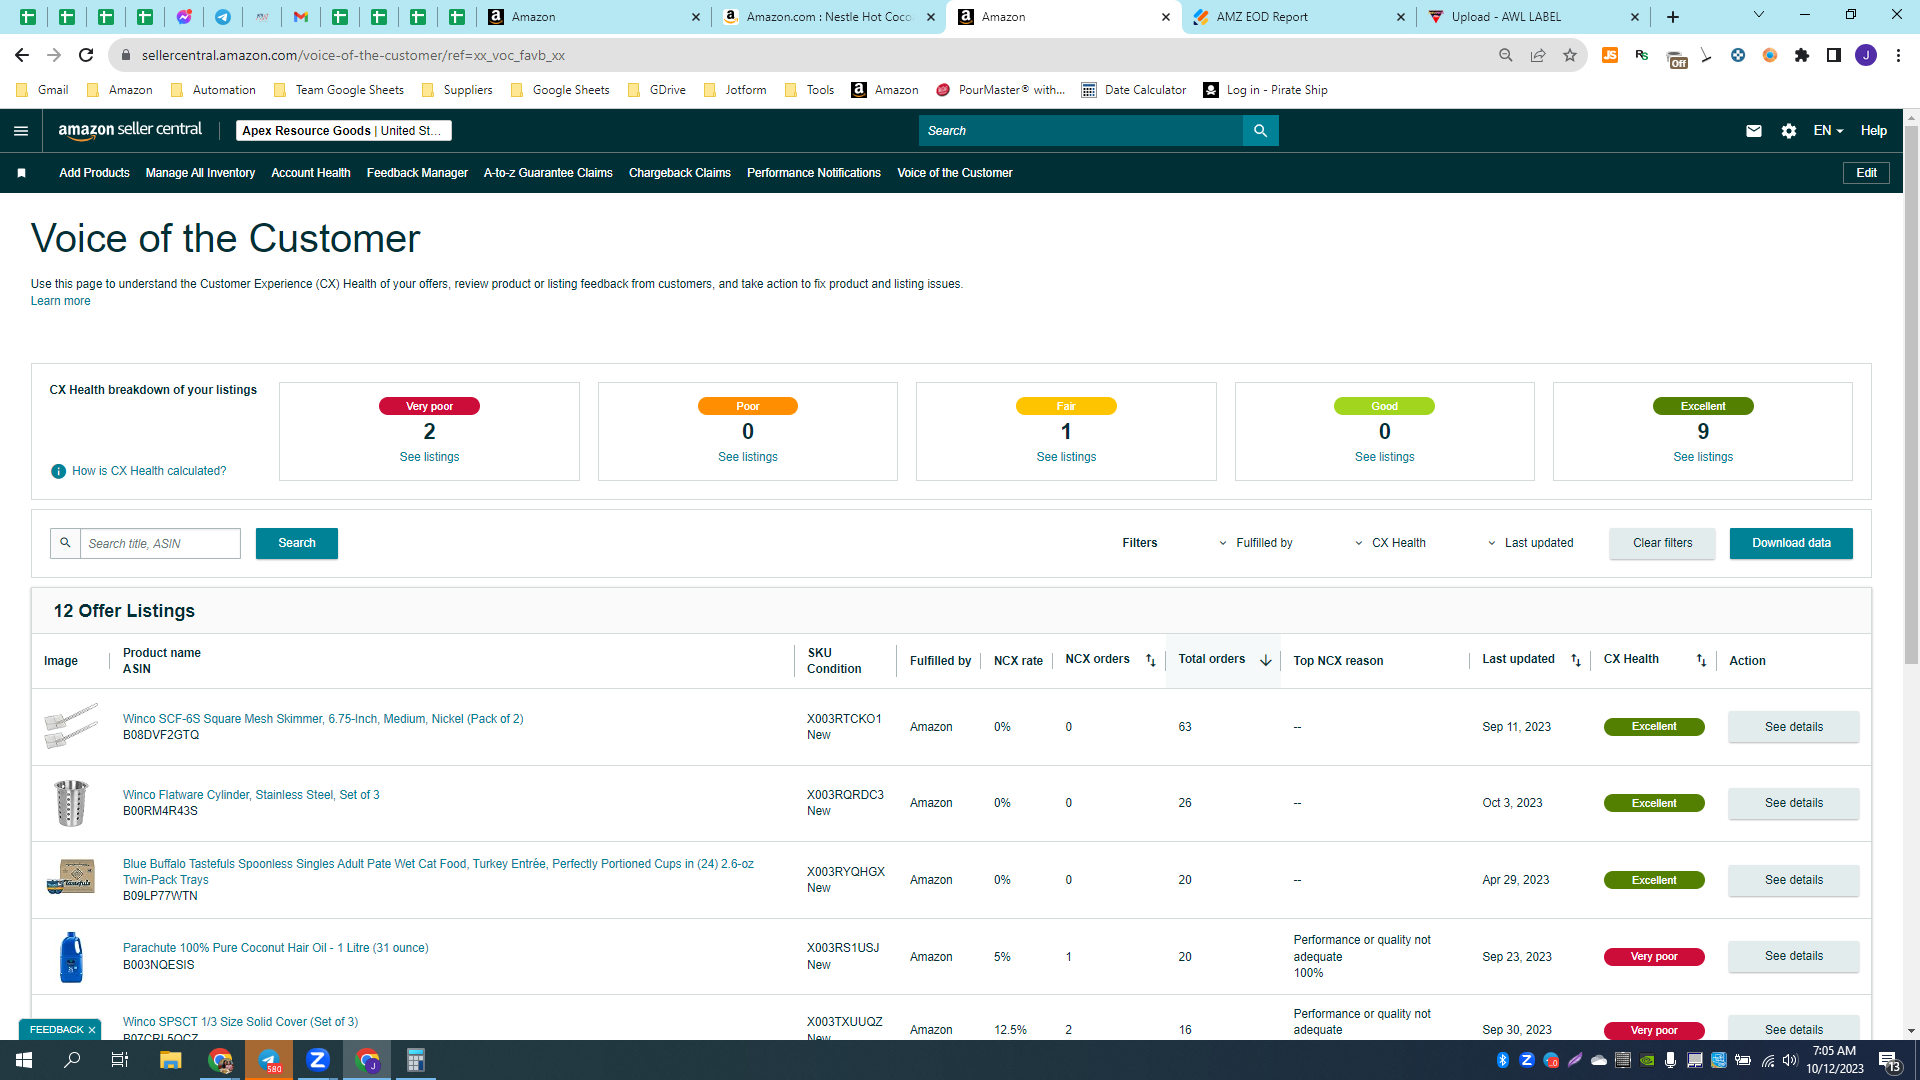
Task: See listings under Excellent
Action: [1703, 457]
